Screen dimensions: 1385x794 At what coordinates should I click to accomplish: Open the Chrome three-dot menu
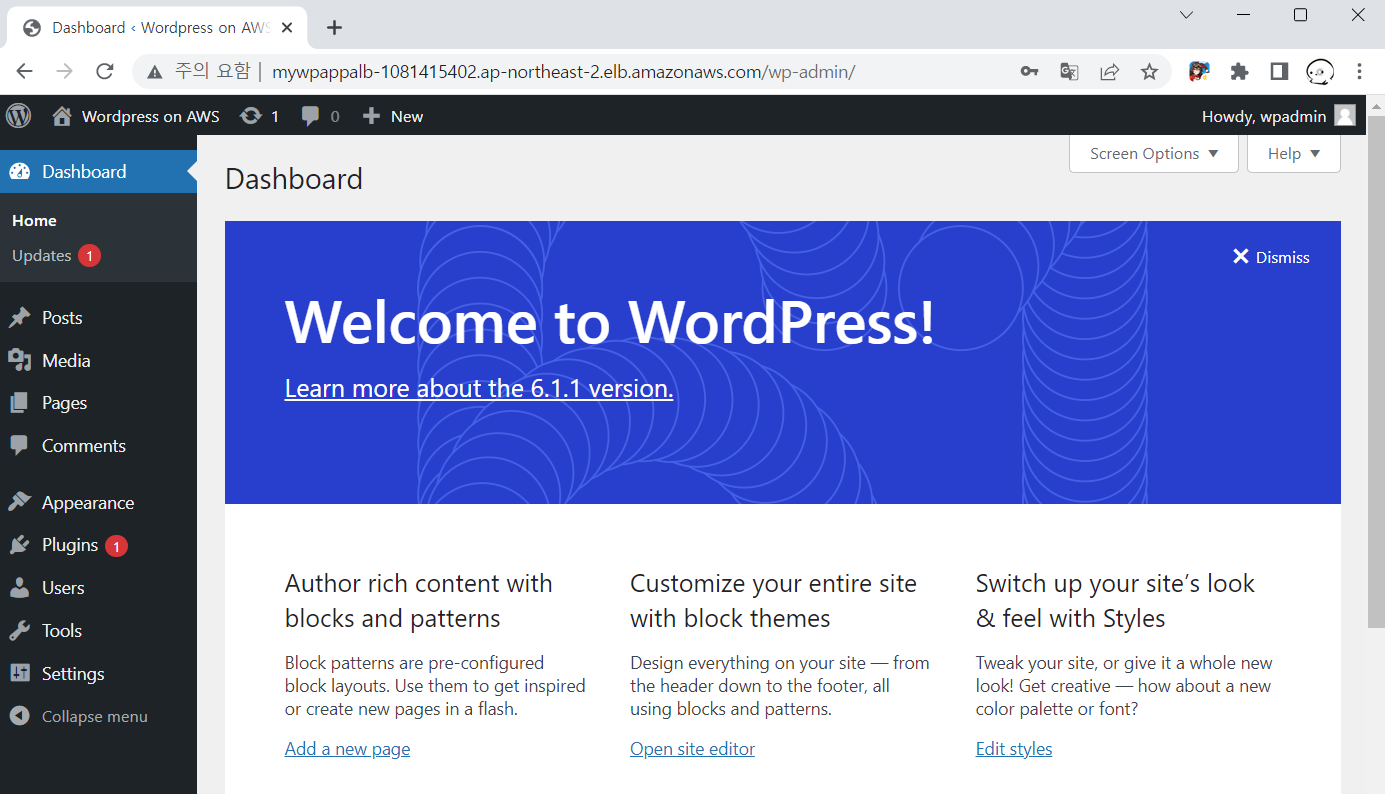pos(1359,71)
